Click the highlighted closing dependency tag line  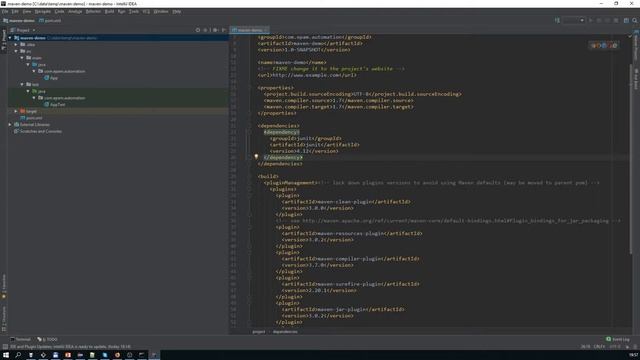pos(282,158)
